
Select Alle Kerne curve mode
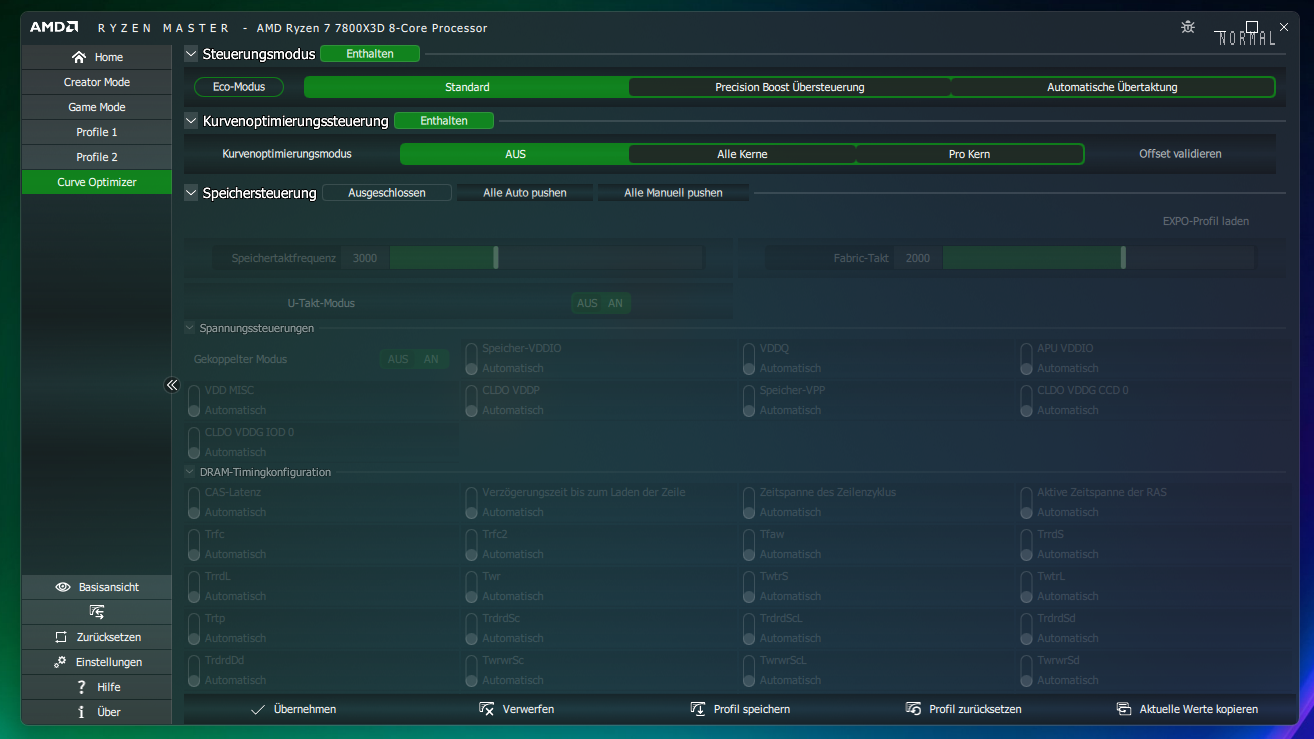click(x=742, y=154)
